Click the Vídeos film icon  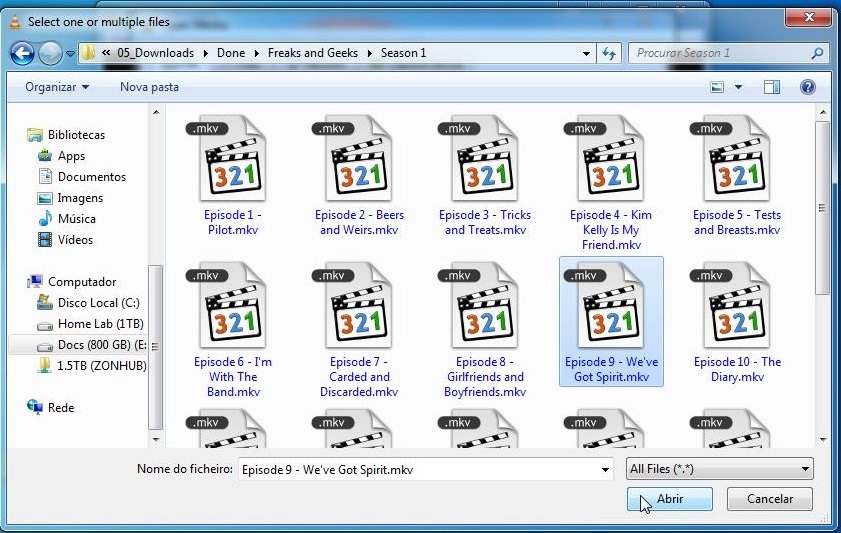[45, 239]
